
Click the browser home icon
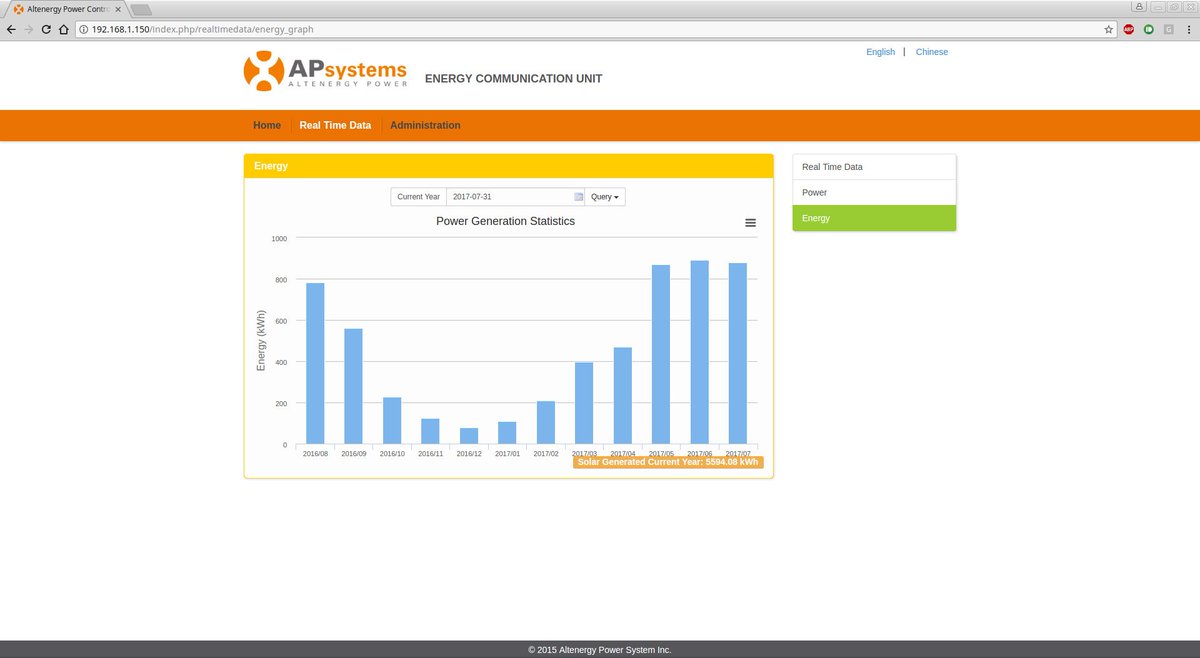(x=64, y=29)
